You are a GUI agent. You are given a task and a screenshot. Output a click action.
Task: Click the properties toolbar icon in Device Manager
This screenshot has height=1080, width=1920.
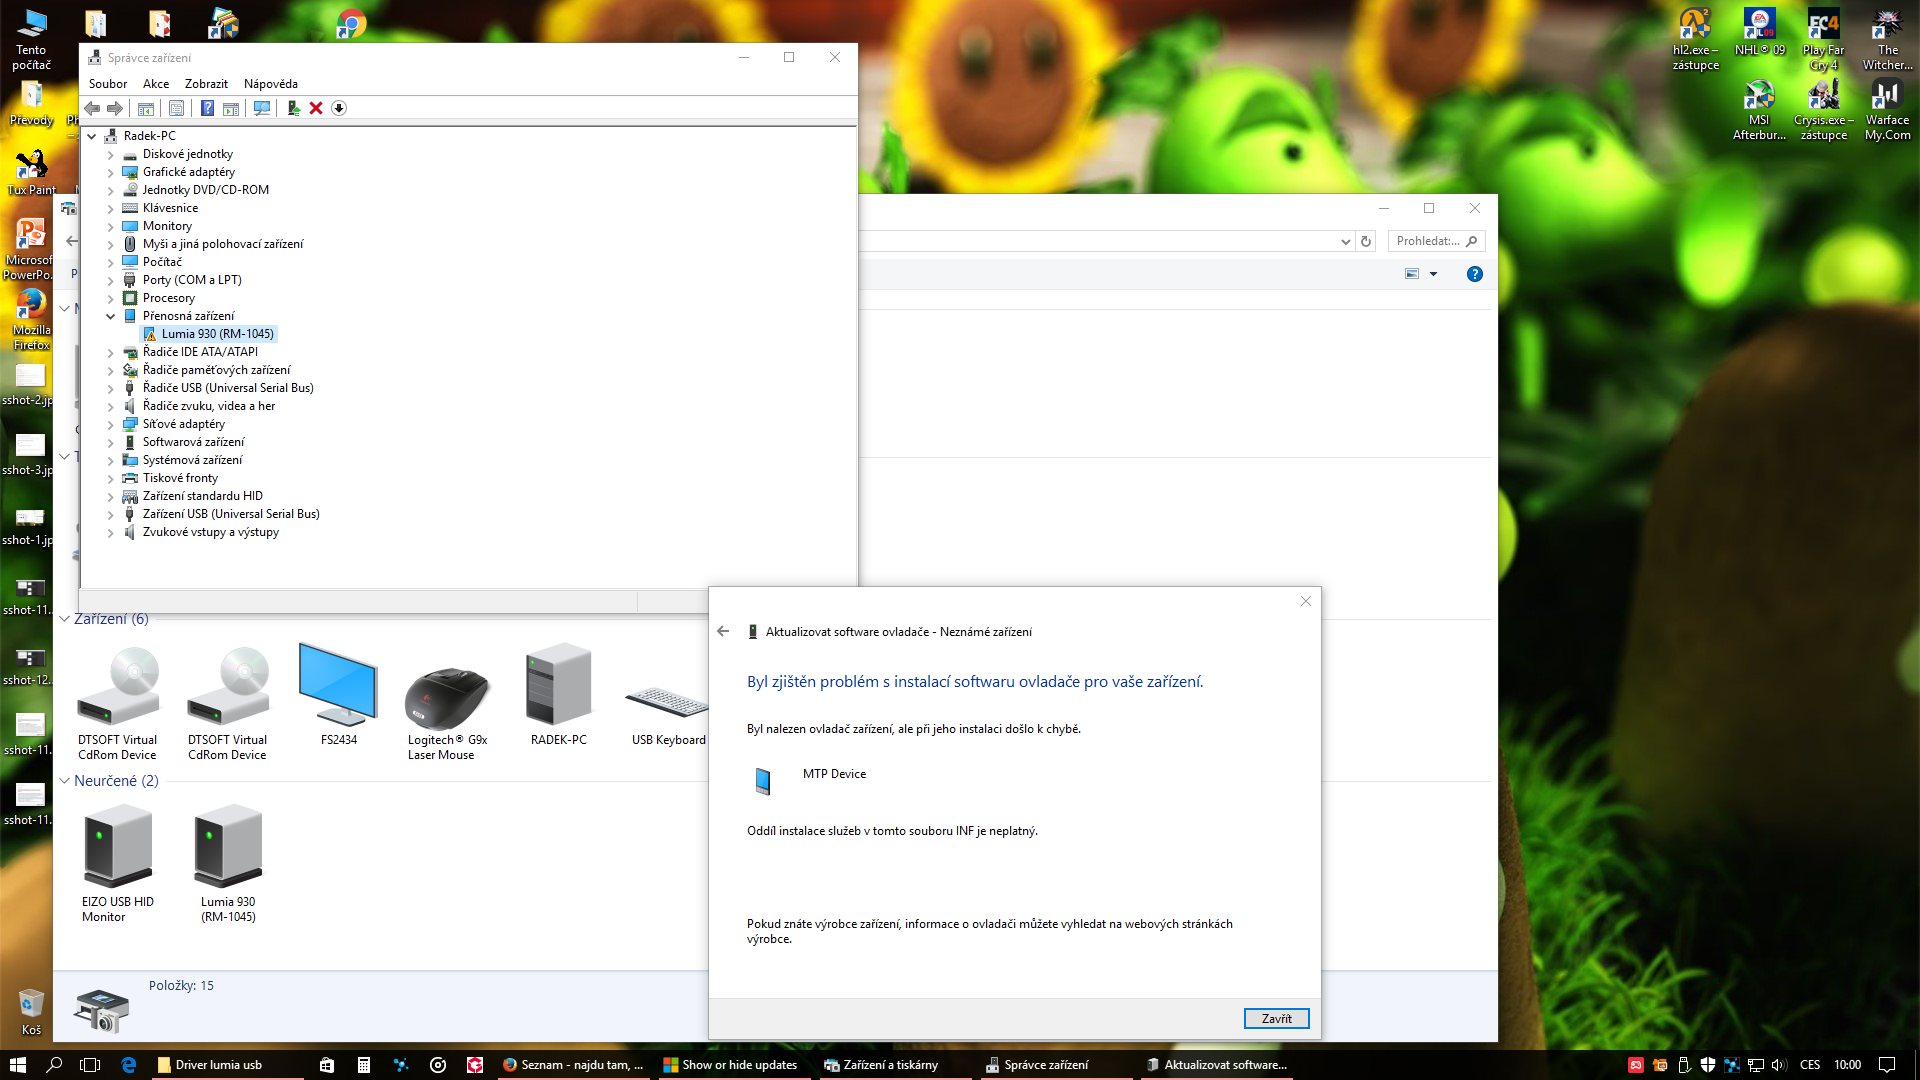pyautogui.click(x=177, y=108)
